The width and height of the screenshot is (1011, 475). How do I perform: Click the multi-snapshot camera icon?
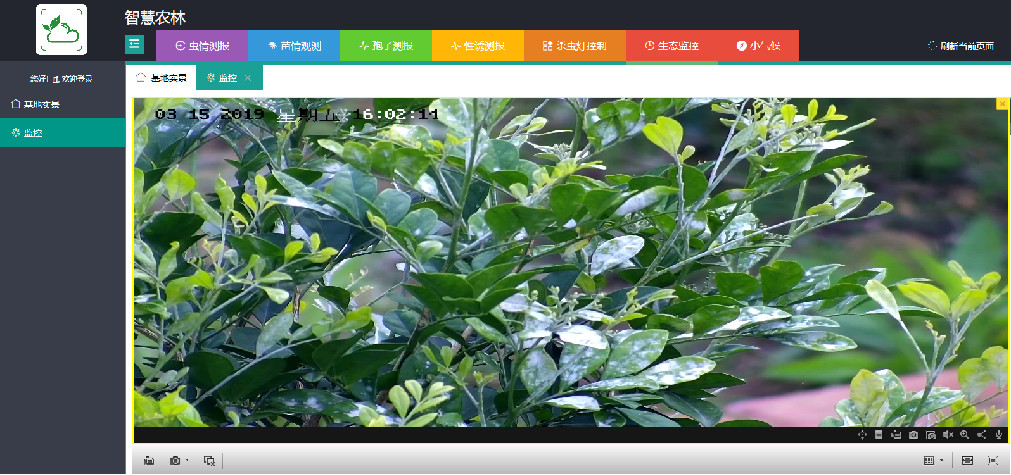coord(930,435)
